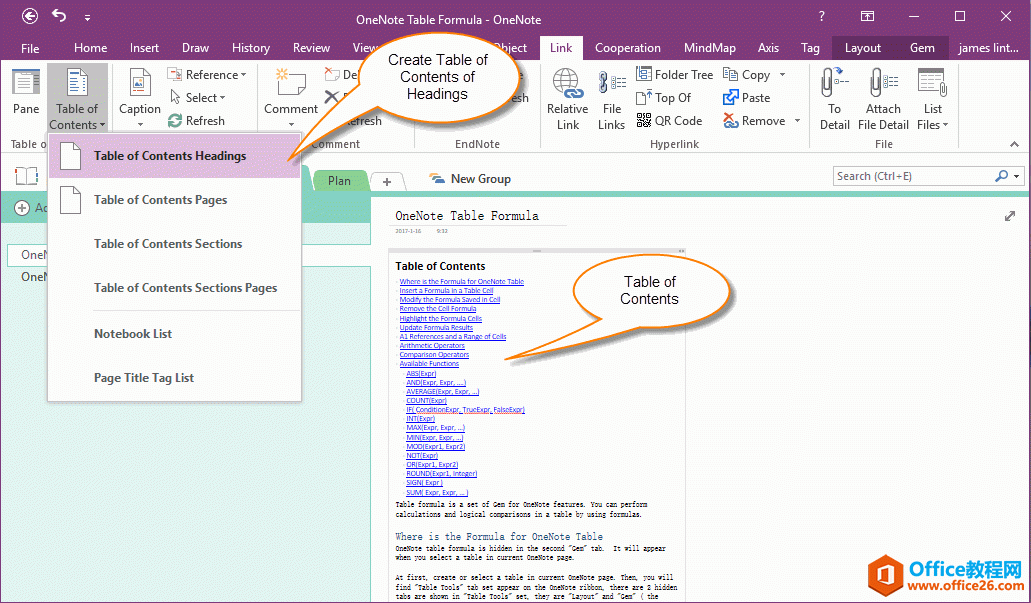The height and width of the screenshot is (603, 1031).
Task: Switch to the MindMap ribbon tab
Action: coord(709,48)
